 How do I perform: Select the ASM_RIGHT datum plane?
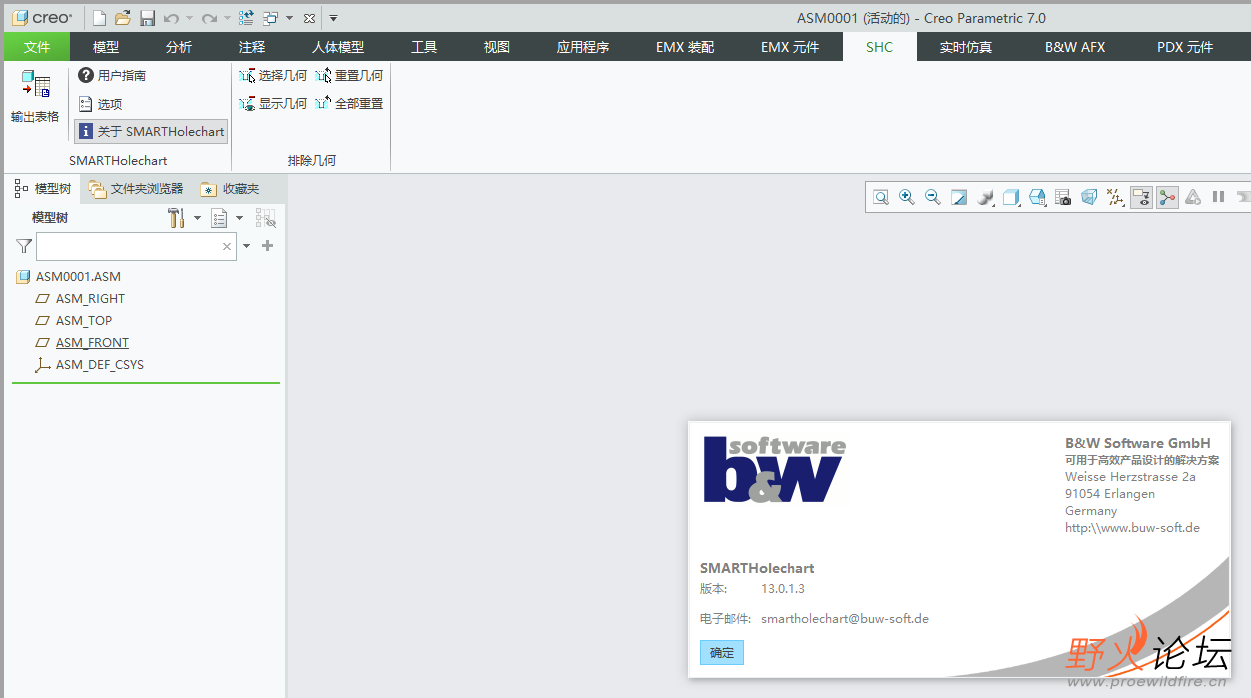coord(90,299)
